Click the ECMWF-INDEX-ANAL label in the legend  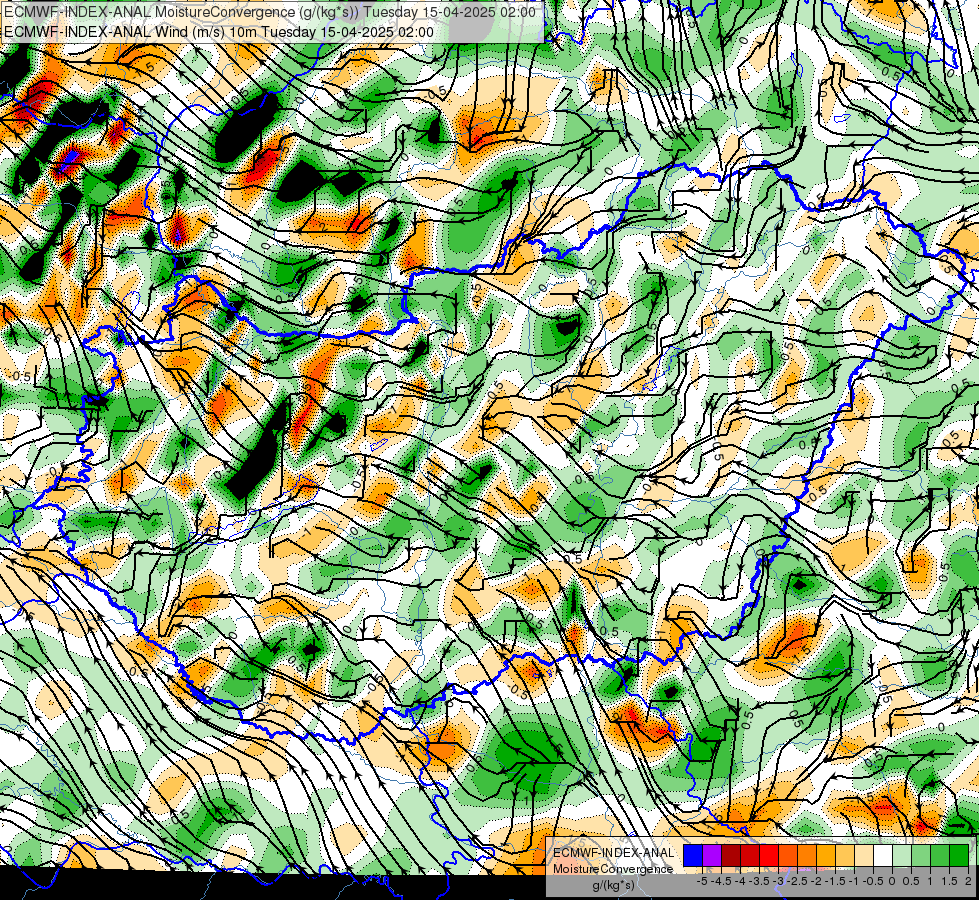click(x=613, y=853)
